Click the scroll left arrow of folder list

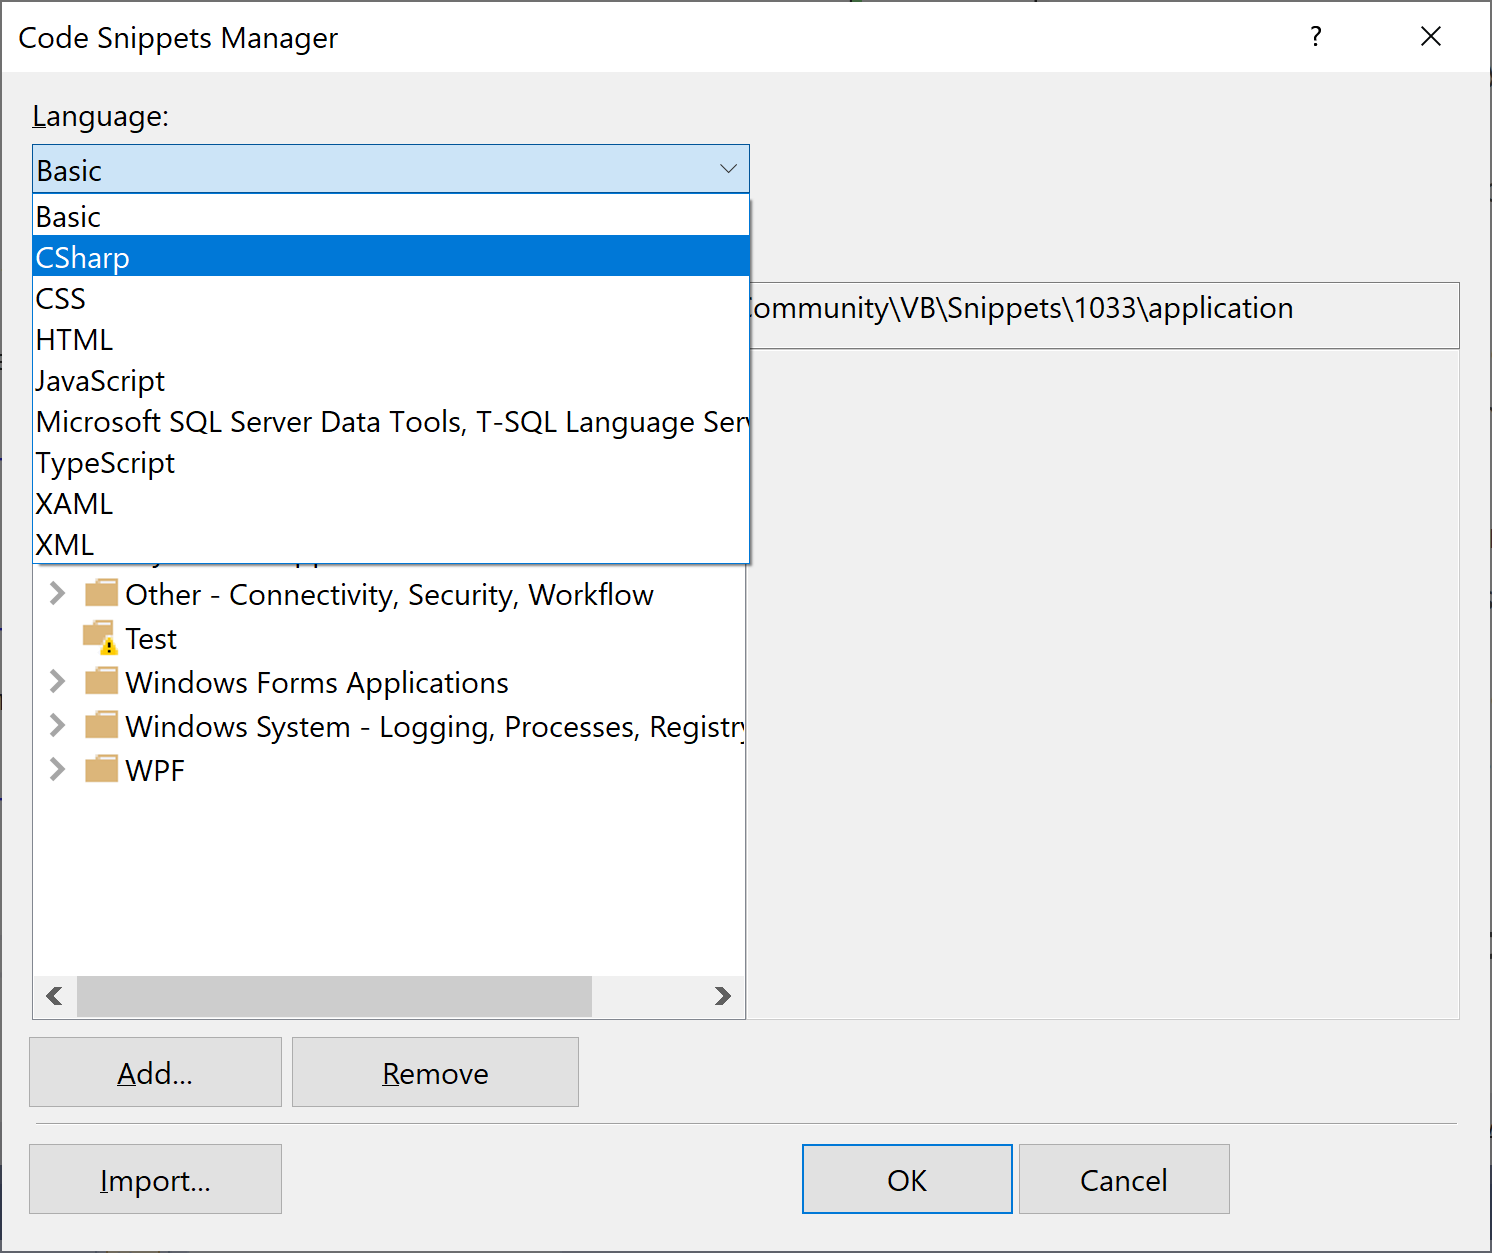pos(55,996)
